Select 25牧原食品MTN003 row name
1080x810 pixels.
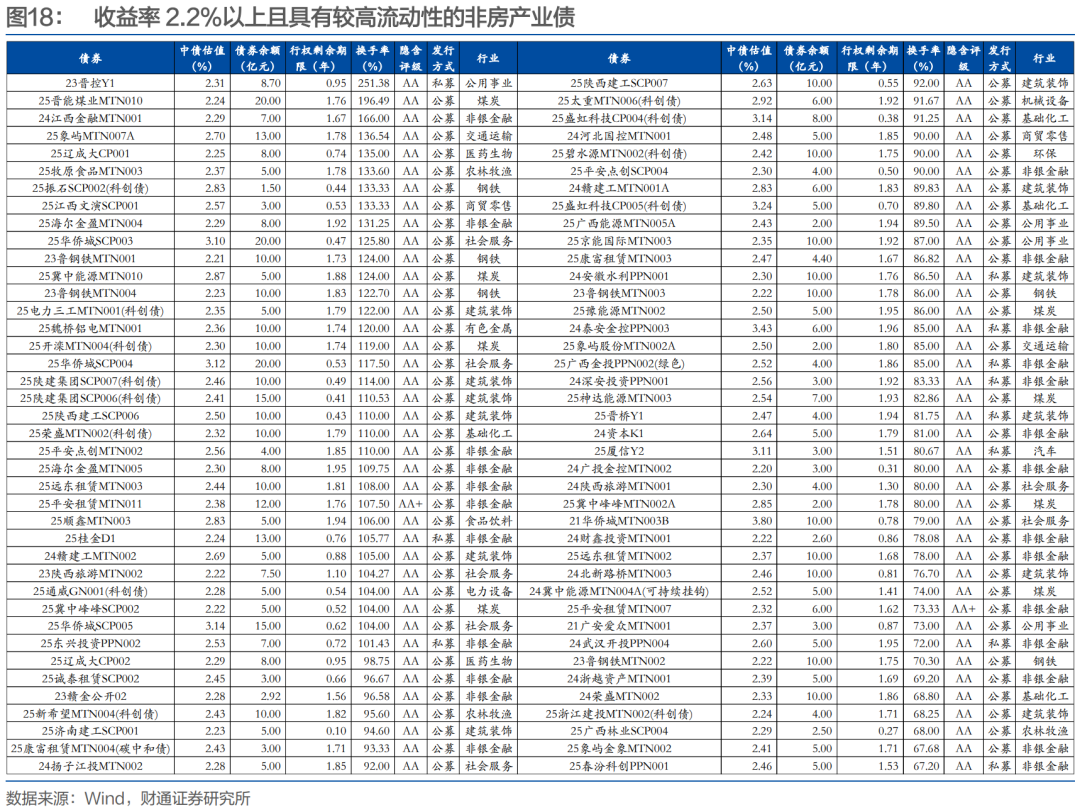[90, 171]
